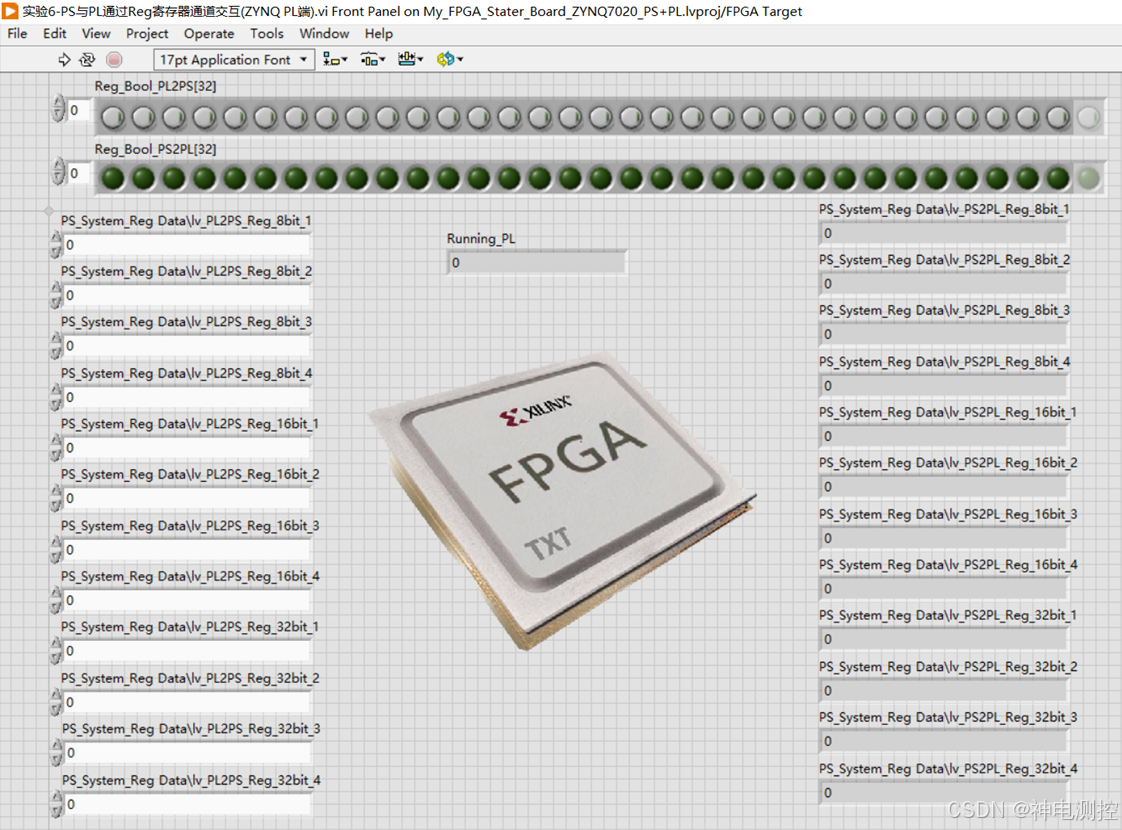Click index stepper of Reg_Bool_PL2PS[32] array
Image resolution: width=1122 pixels, height=830 pixels.
(59, 109)
